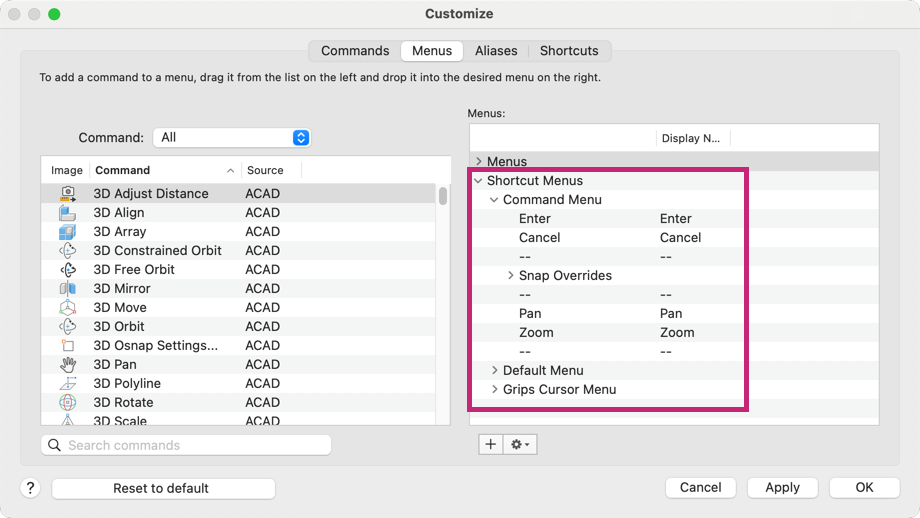Click the 3D Constrained Orbit icon
The image size is (920, 518).
pos(67,251)
